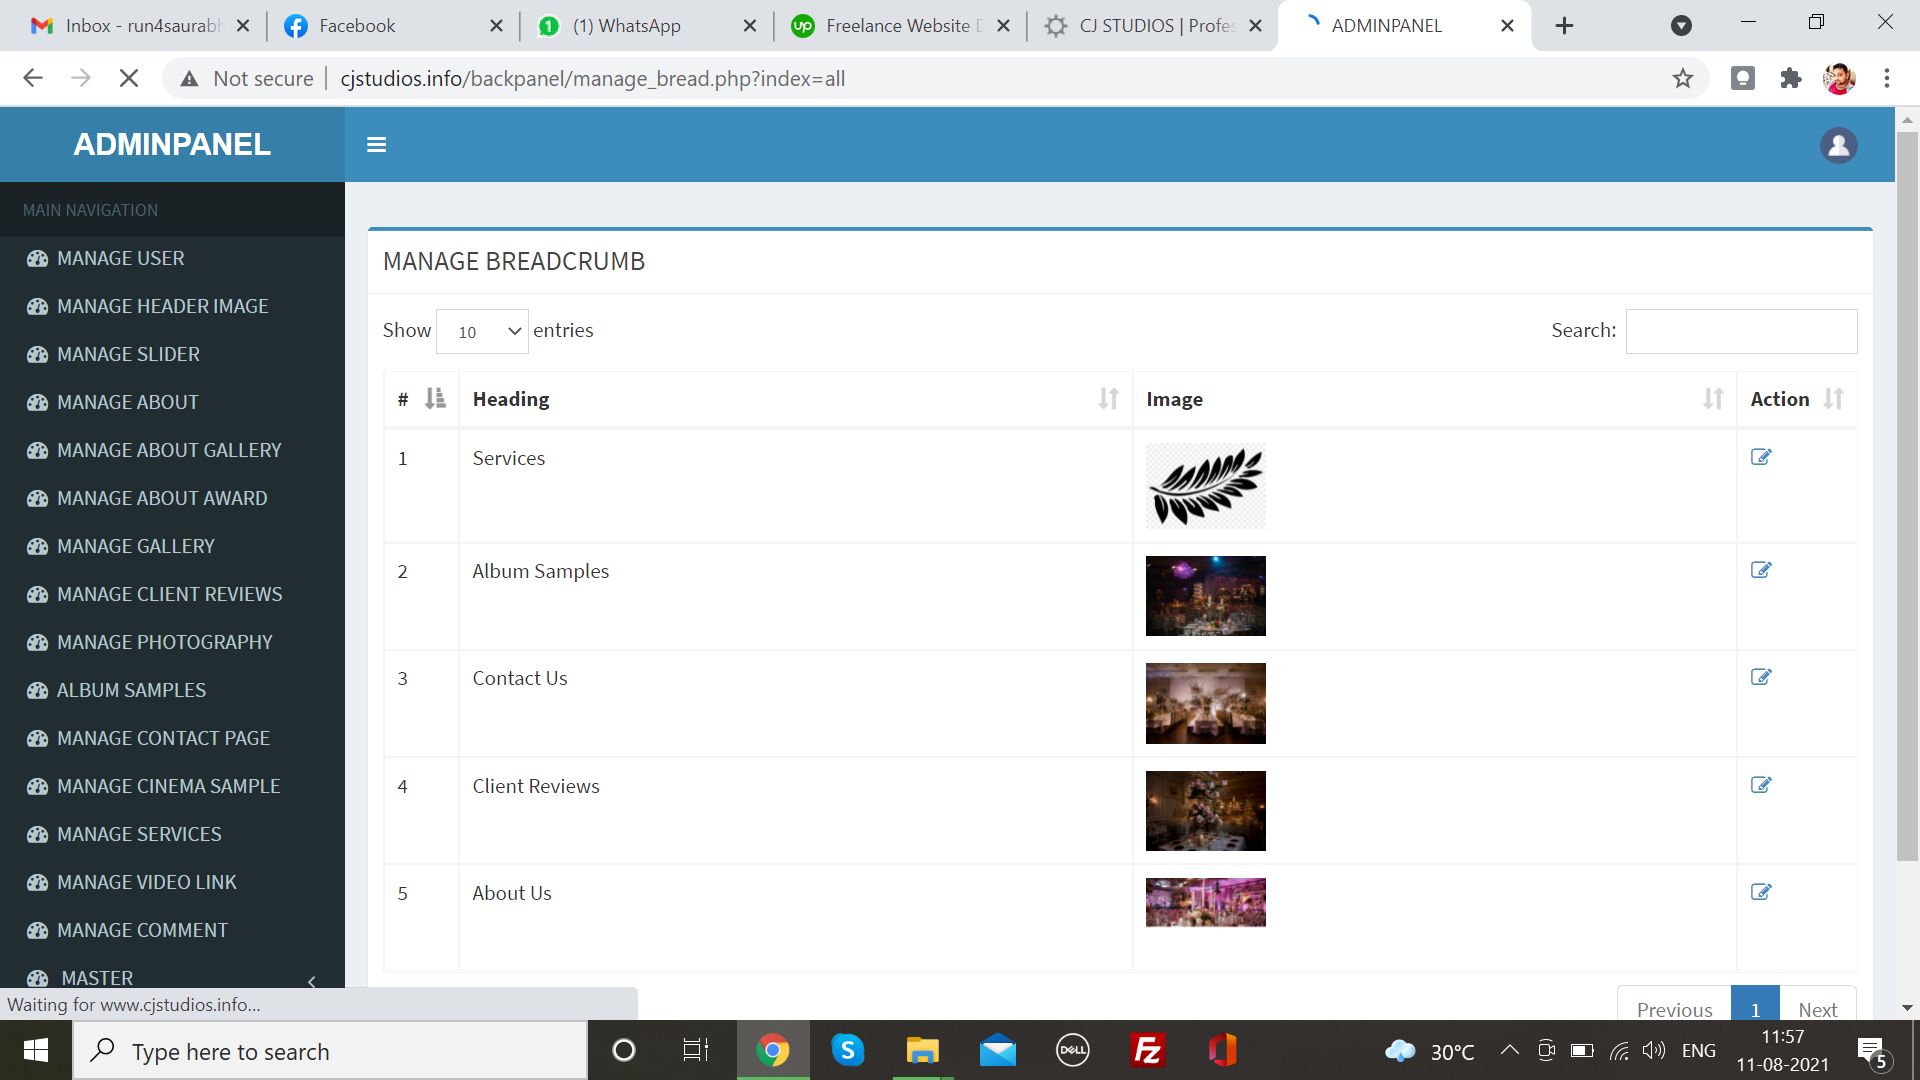This screenshot has width=1920, height=1080.
Task: Open the Windows Start menu
Action: [36, 1050]
